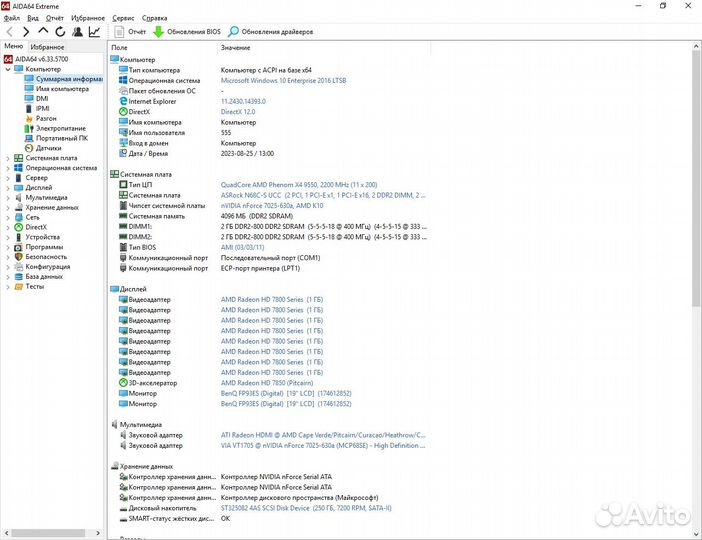Click the Тесты sidebar icon
The width and height of the screenshot is (702, 540).
pyautogui.click(x=18, y=286)
